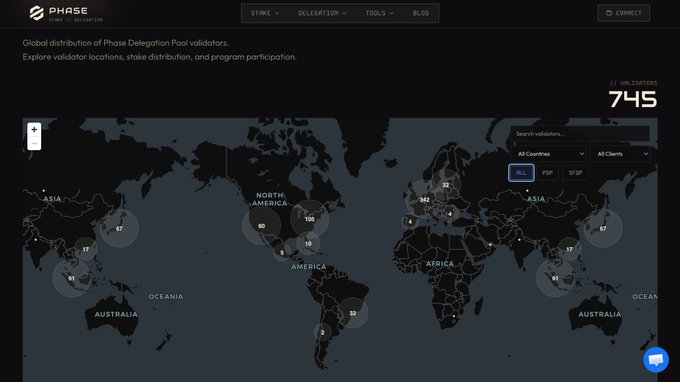Go to the BLOG page

pos(421,13)
